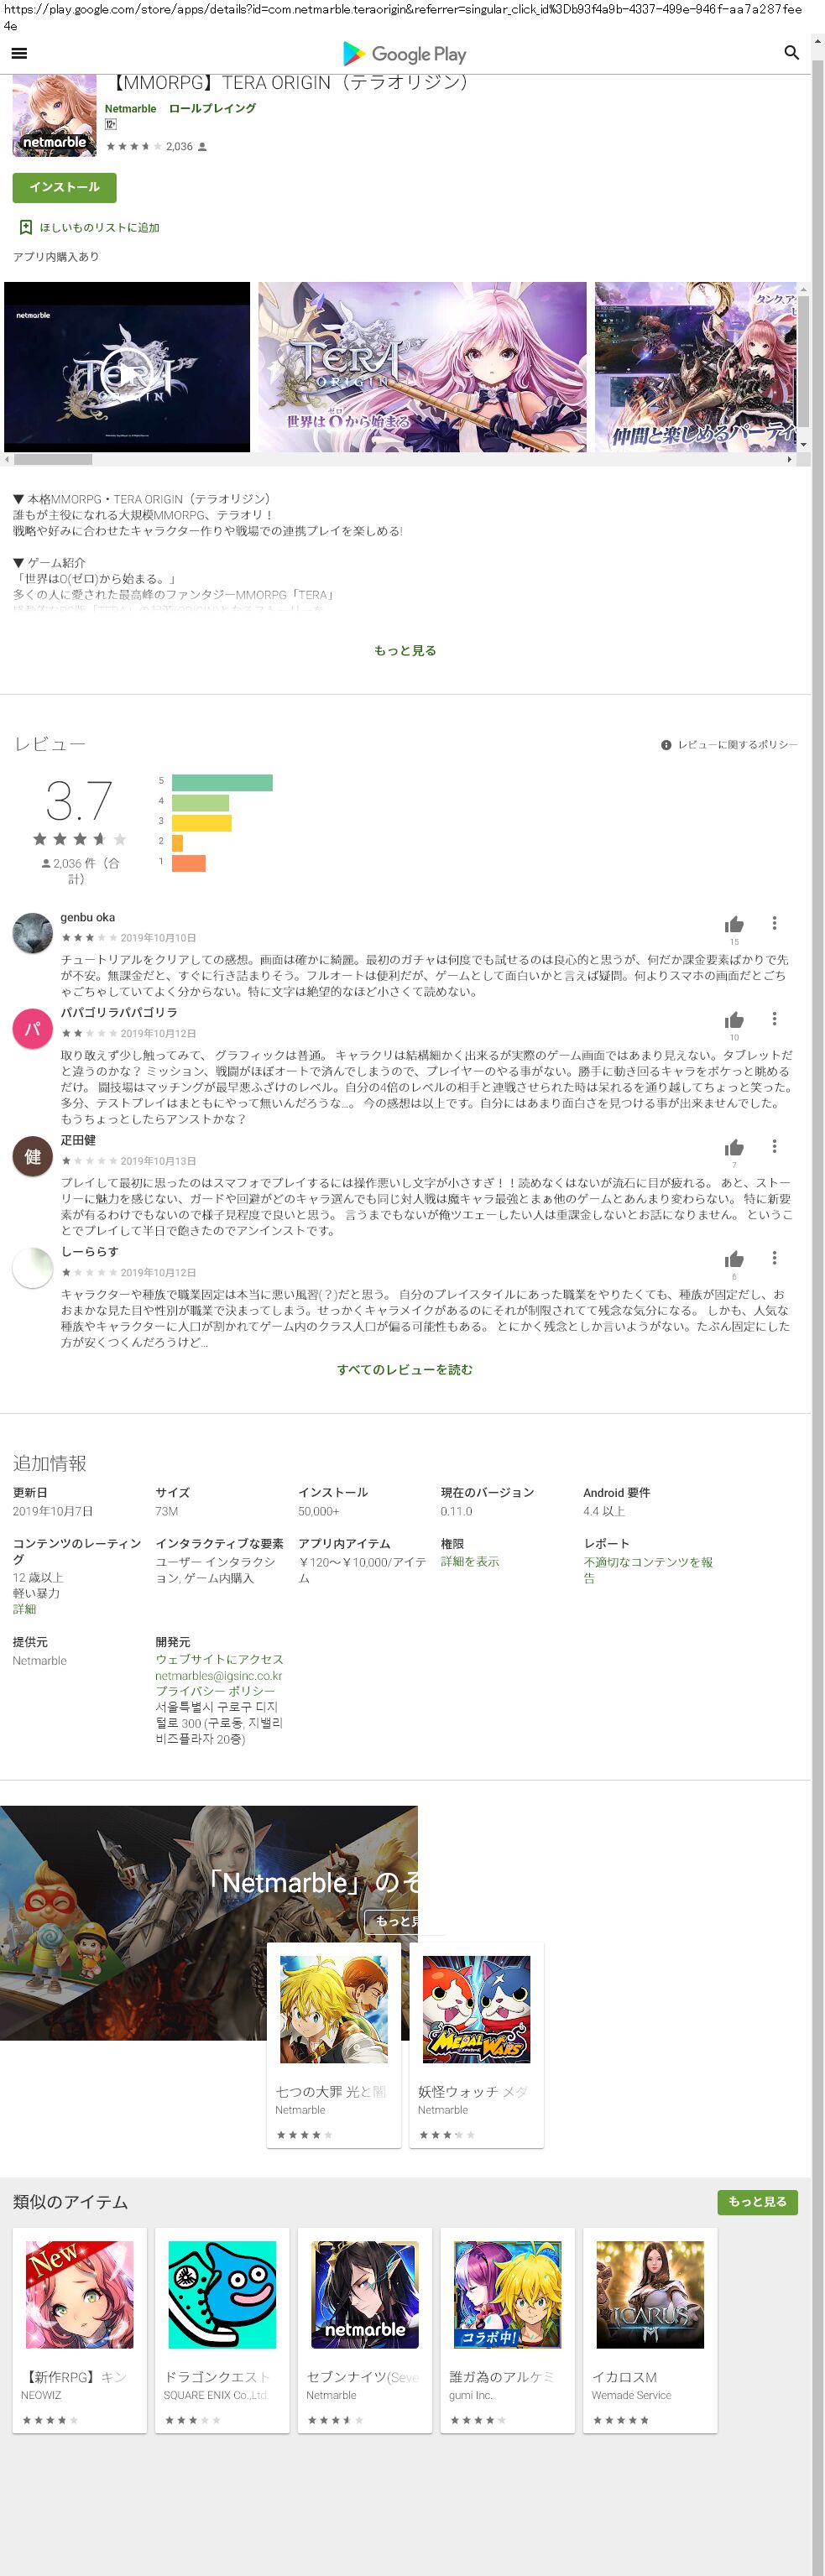Play the TERA ORIGIN trailer thumbnail
The image size is (825, 2576).
click(127, 366)
